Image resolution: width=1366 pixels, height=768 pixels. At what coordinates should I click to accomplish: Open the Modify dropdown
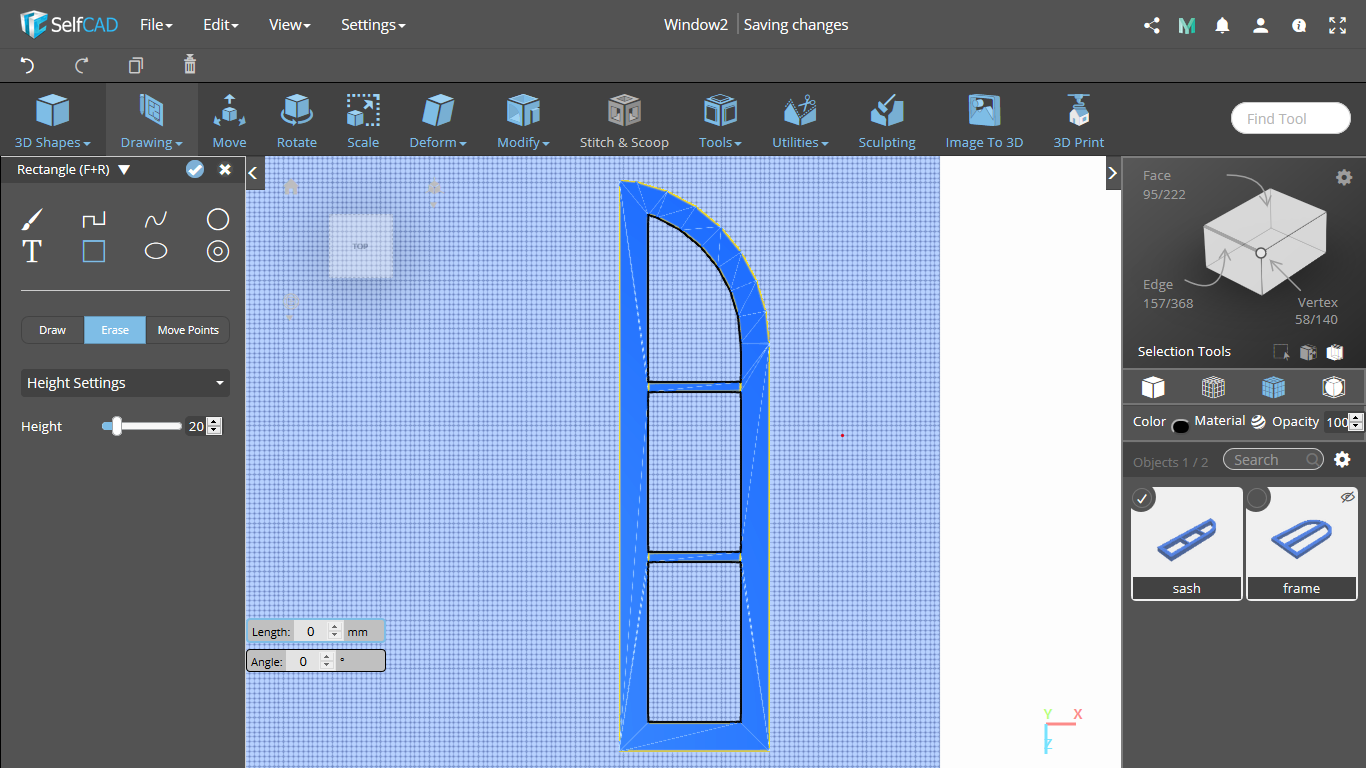click(x=523, y=120)
